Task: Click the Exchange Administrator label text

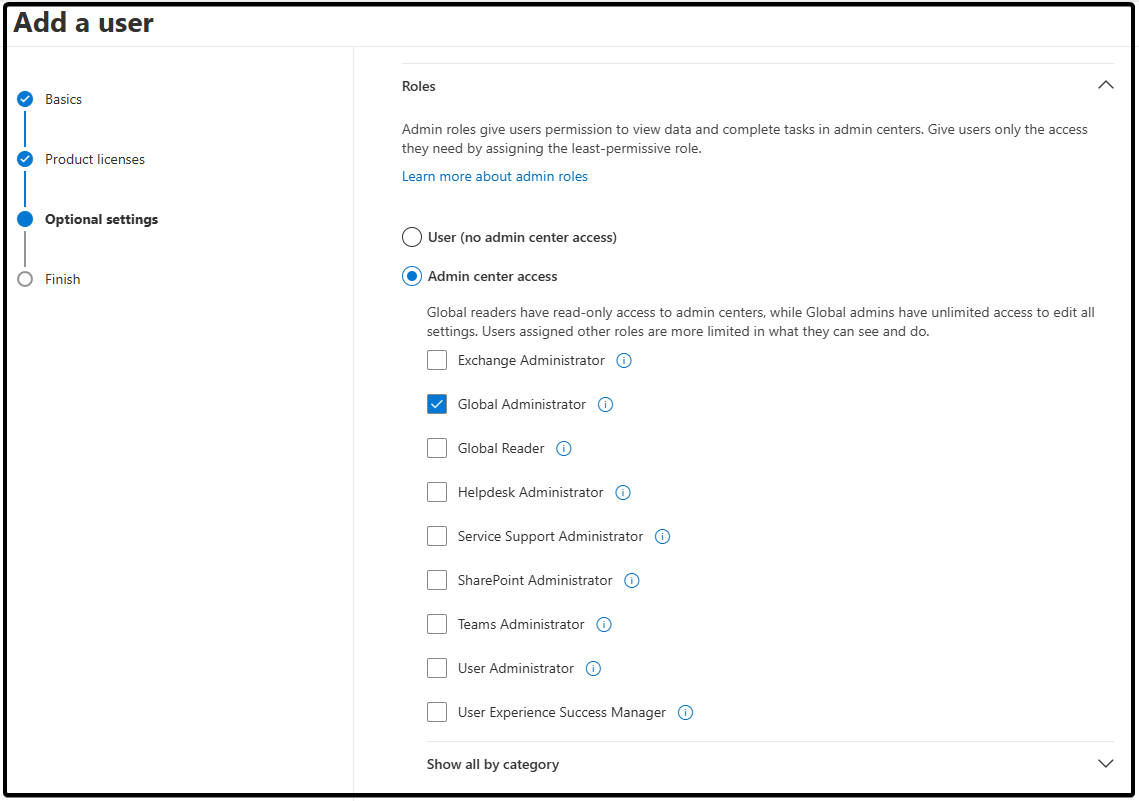Action: pyautogui.click(x=531, y=360)
